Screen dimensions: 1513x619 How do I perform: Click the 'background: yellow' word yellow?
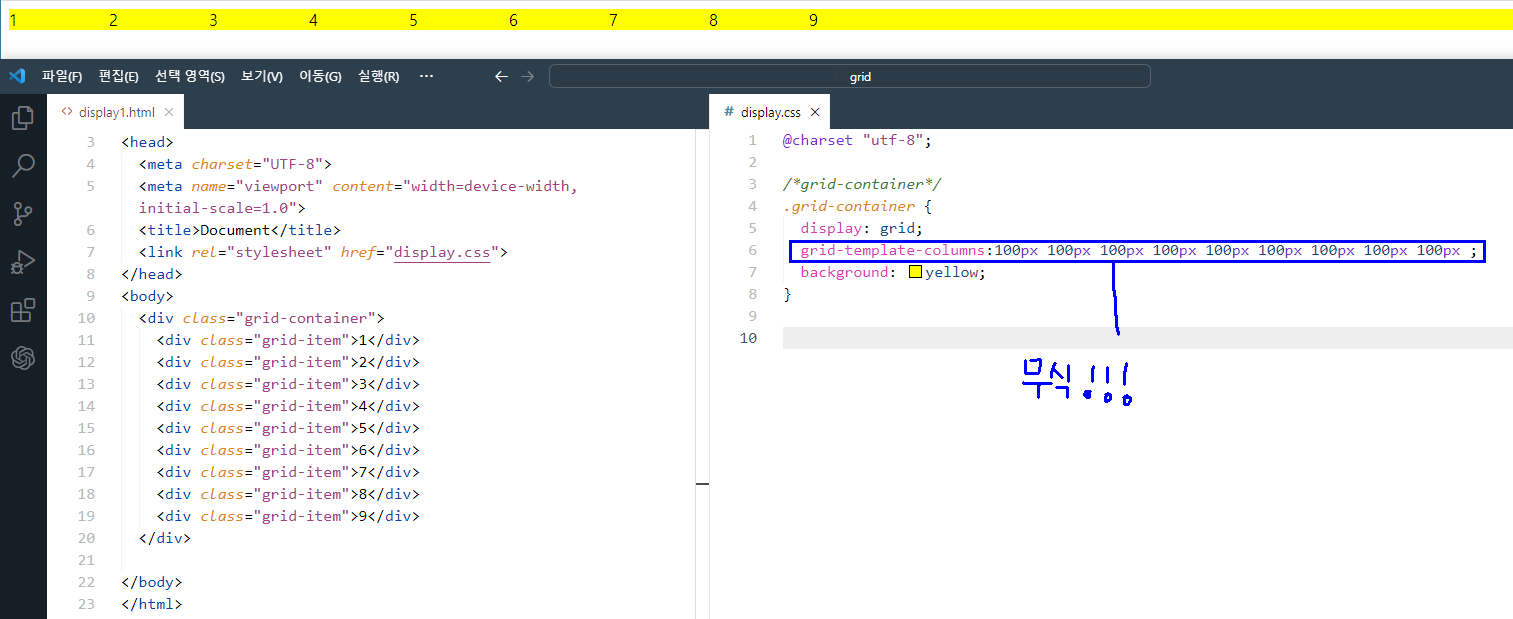951,272
